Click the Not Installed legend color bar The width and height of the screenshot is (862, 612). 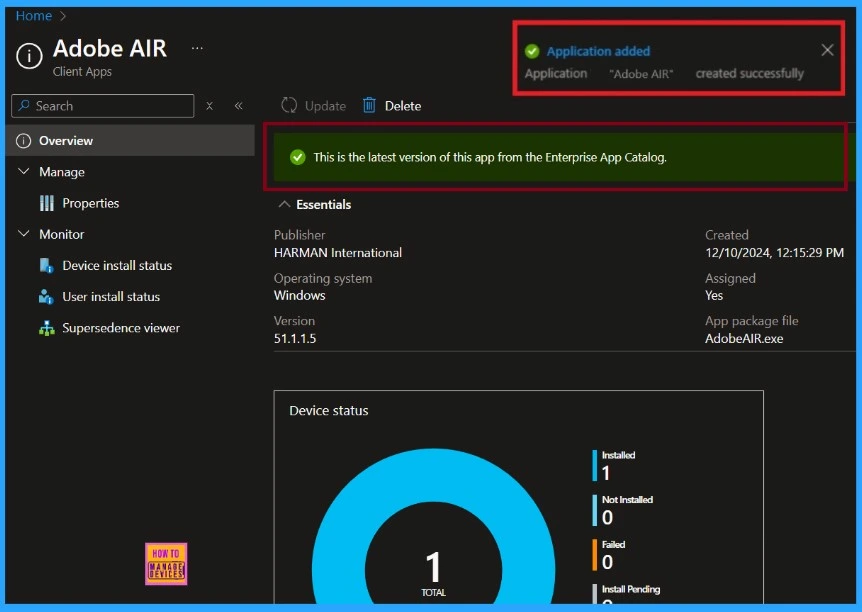(594, 510)
